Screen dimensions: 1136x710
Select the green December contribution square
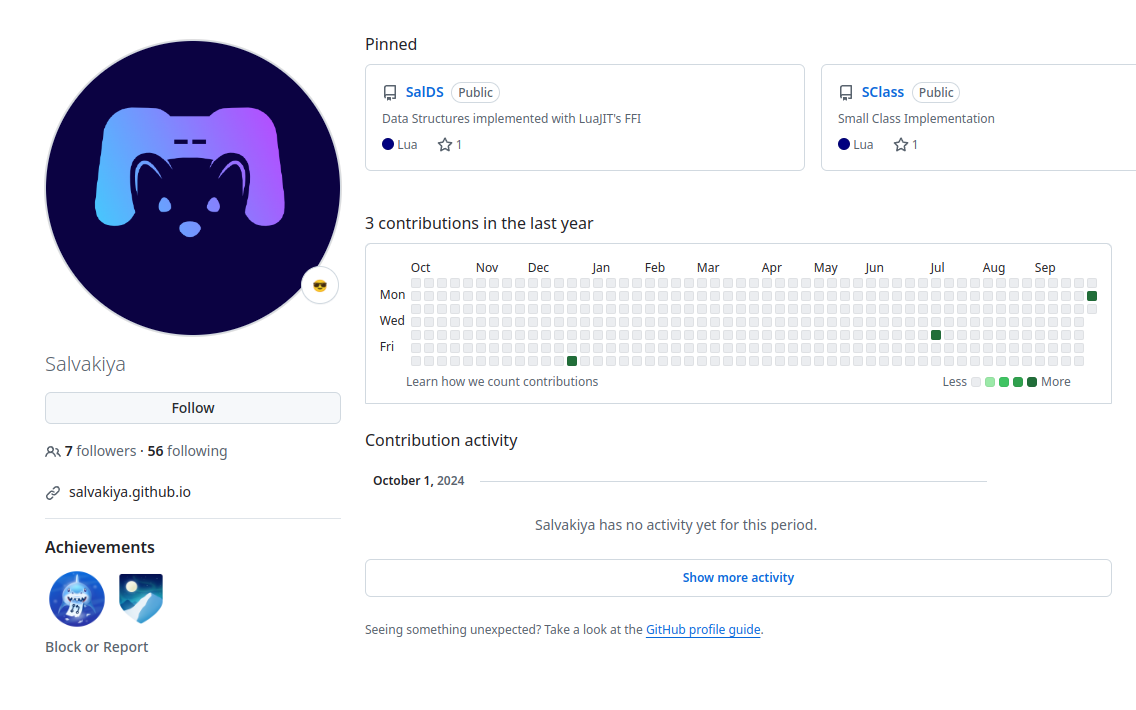point(572,361)
